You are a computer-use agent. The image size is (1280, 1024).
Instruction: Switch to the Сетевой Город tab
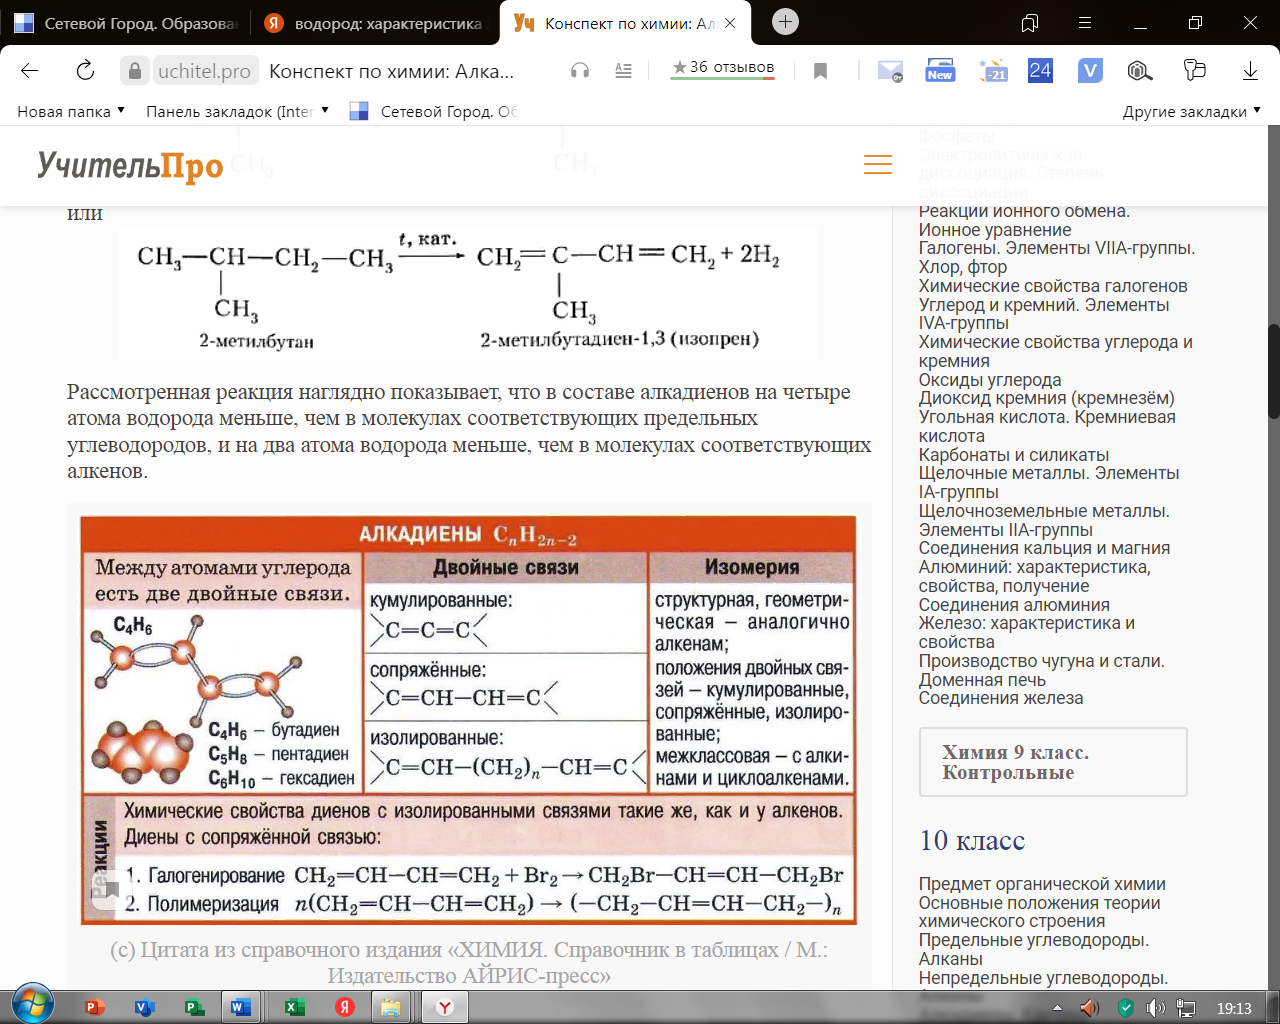126,23
